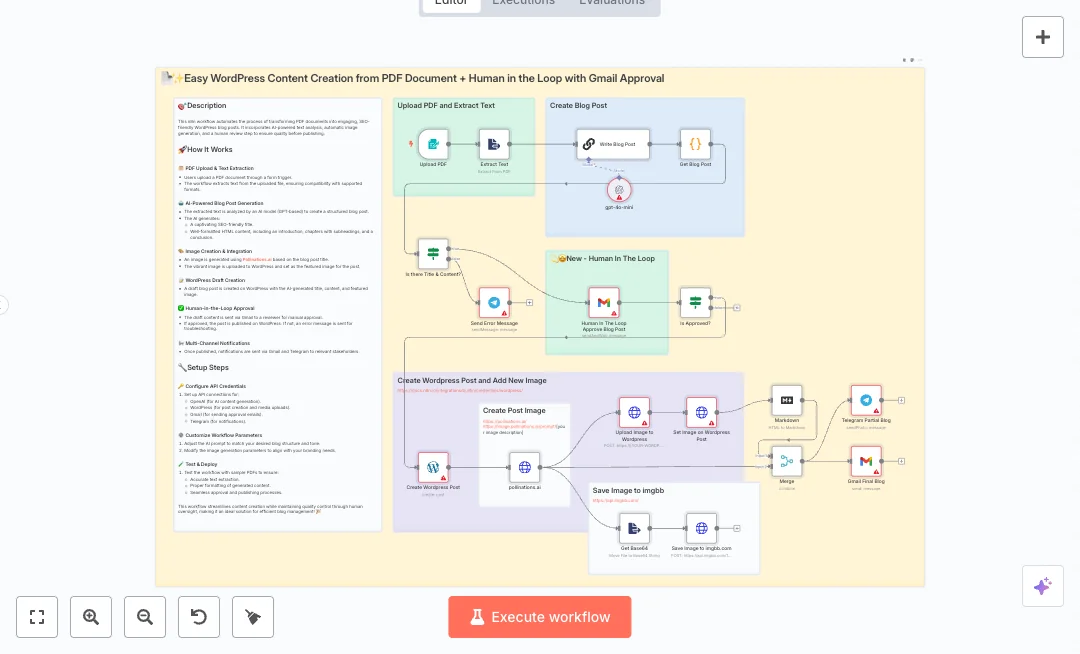The height and width of the screenshot is (654, 1080).
Task: Click the zoom to fit canvas button
Action: pos(37,617)
